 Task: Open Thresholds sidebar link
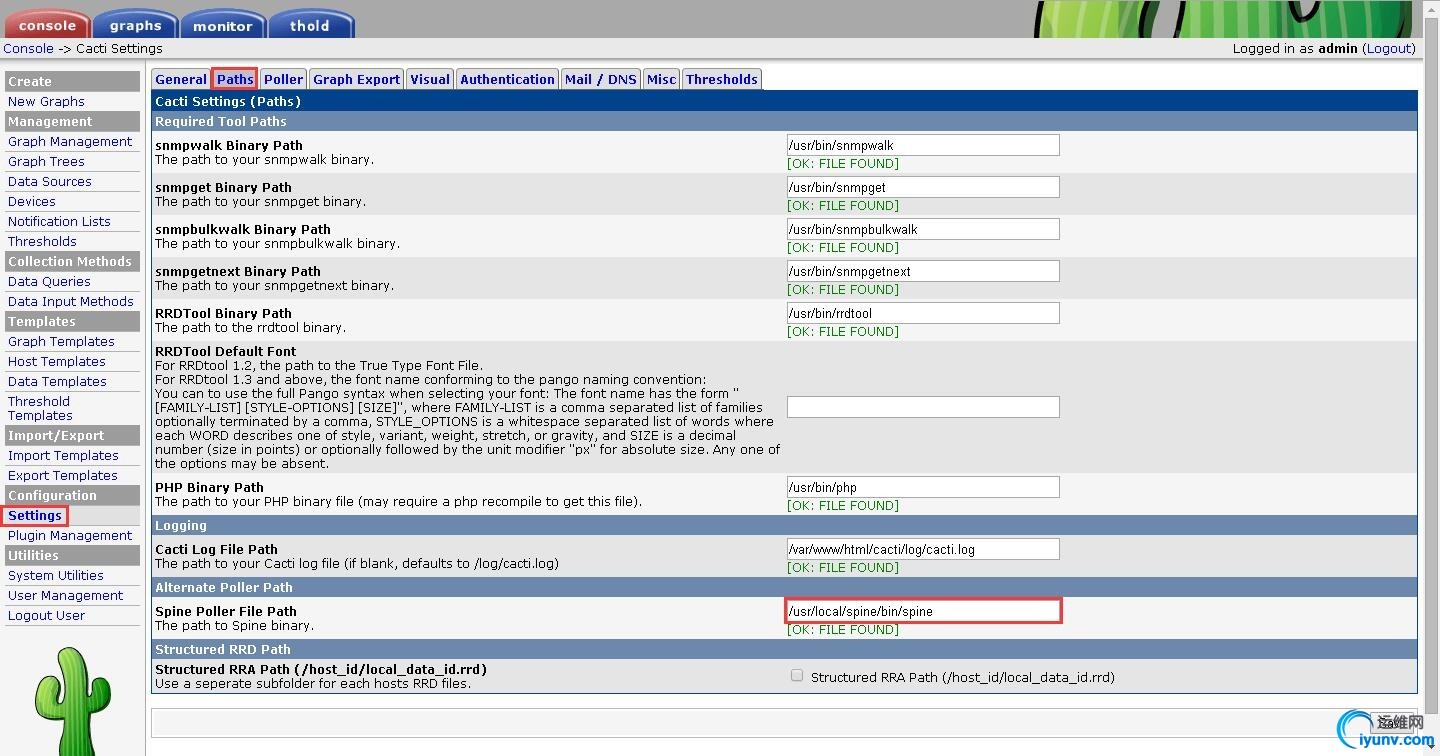(42, 241)
